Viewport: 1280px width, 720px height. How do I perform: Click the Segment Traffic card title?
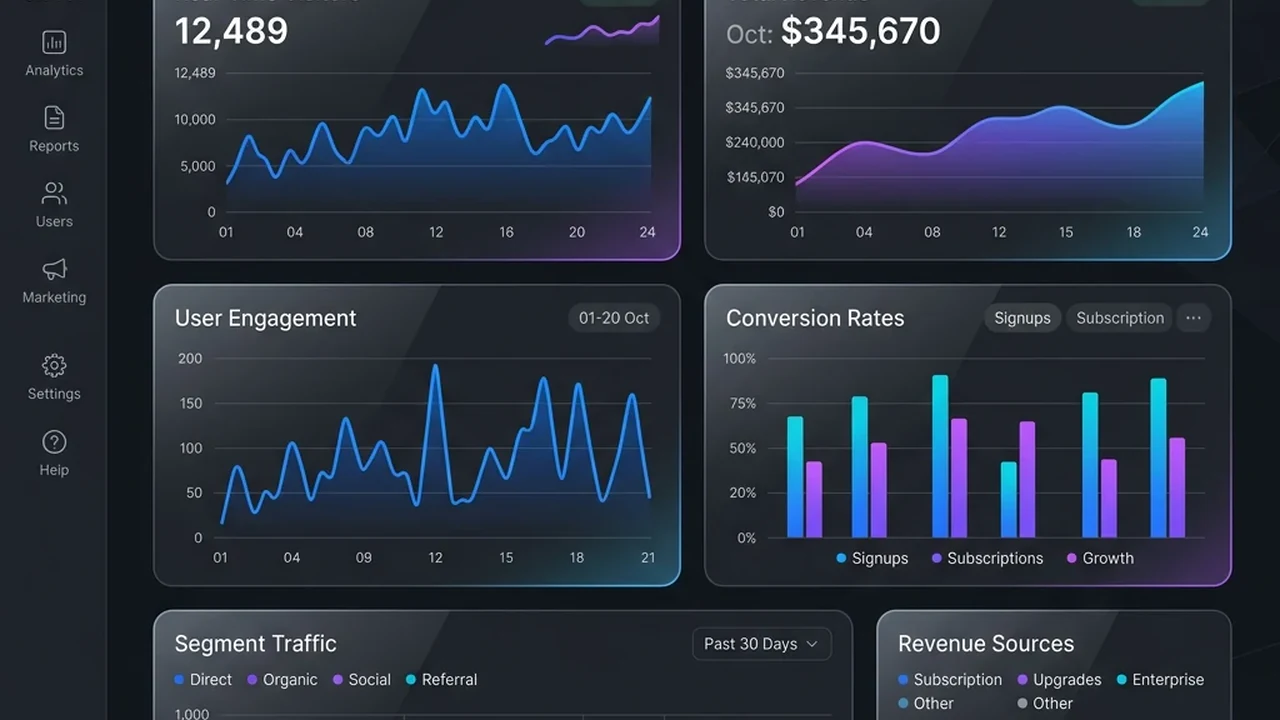pos(255,644)
